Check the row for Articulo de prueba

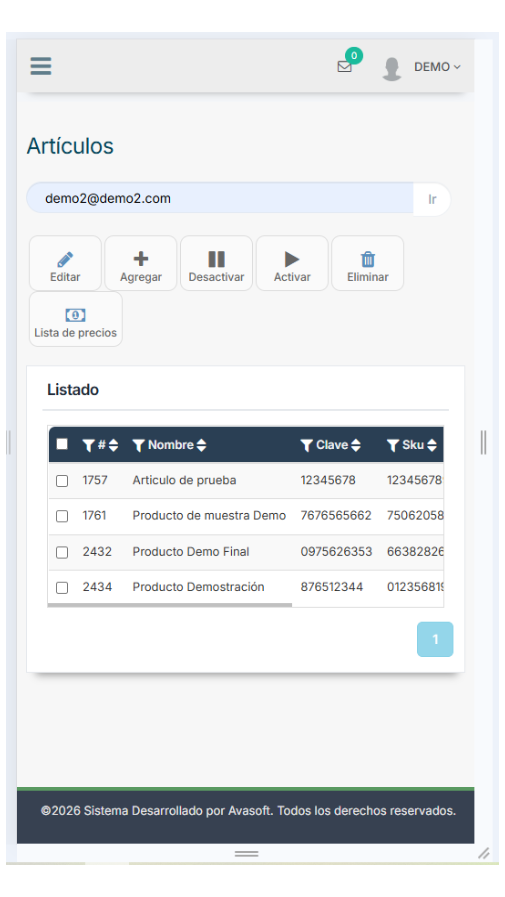(62, 481)
